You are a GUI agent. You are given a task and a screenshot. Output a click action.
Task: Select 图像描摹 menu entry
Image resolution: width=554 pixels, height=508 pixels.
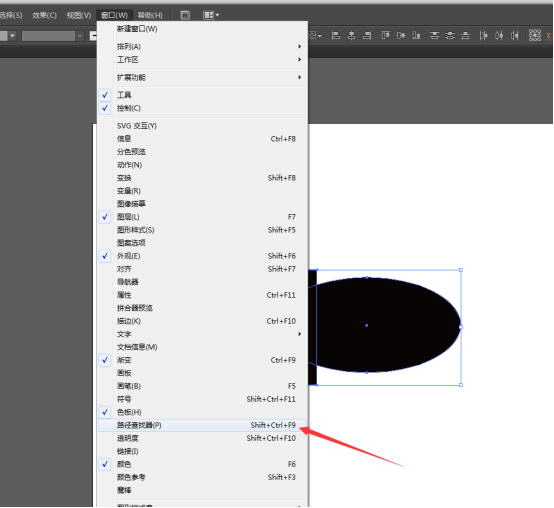point(203,204)
